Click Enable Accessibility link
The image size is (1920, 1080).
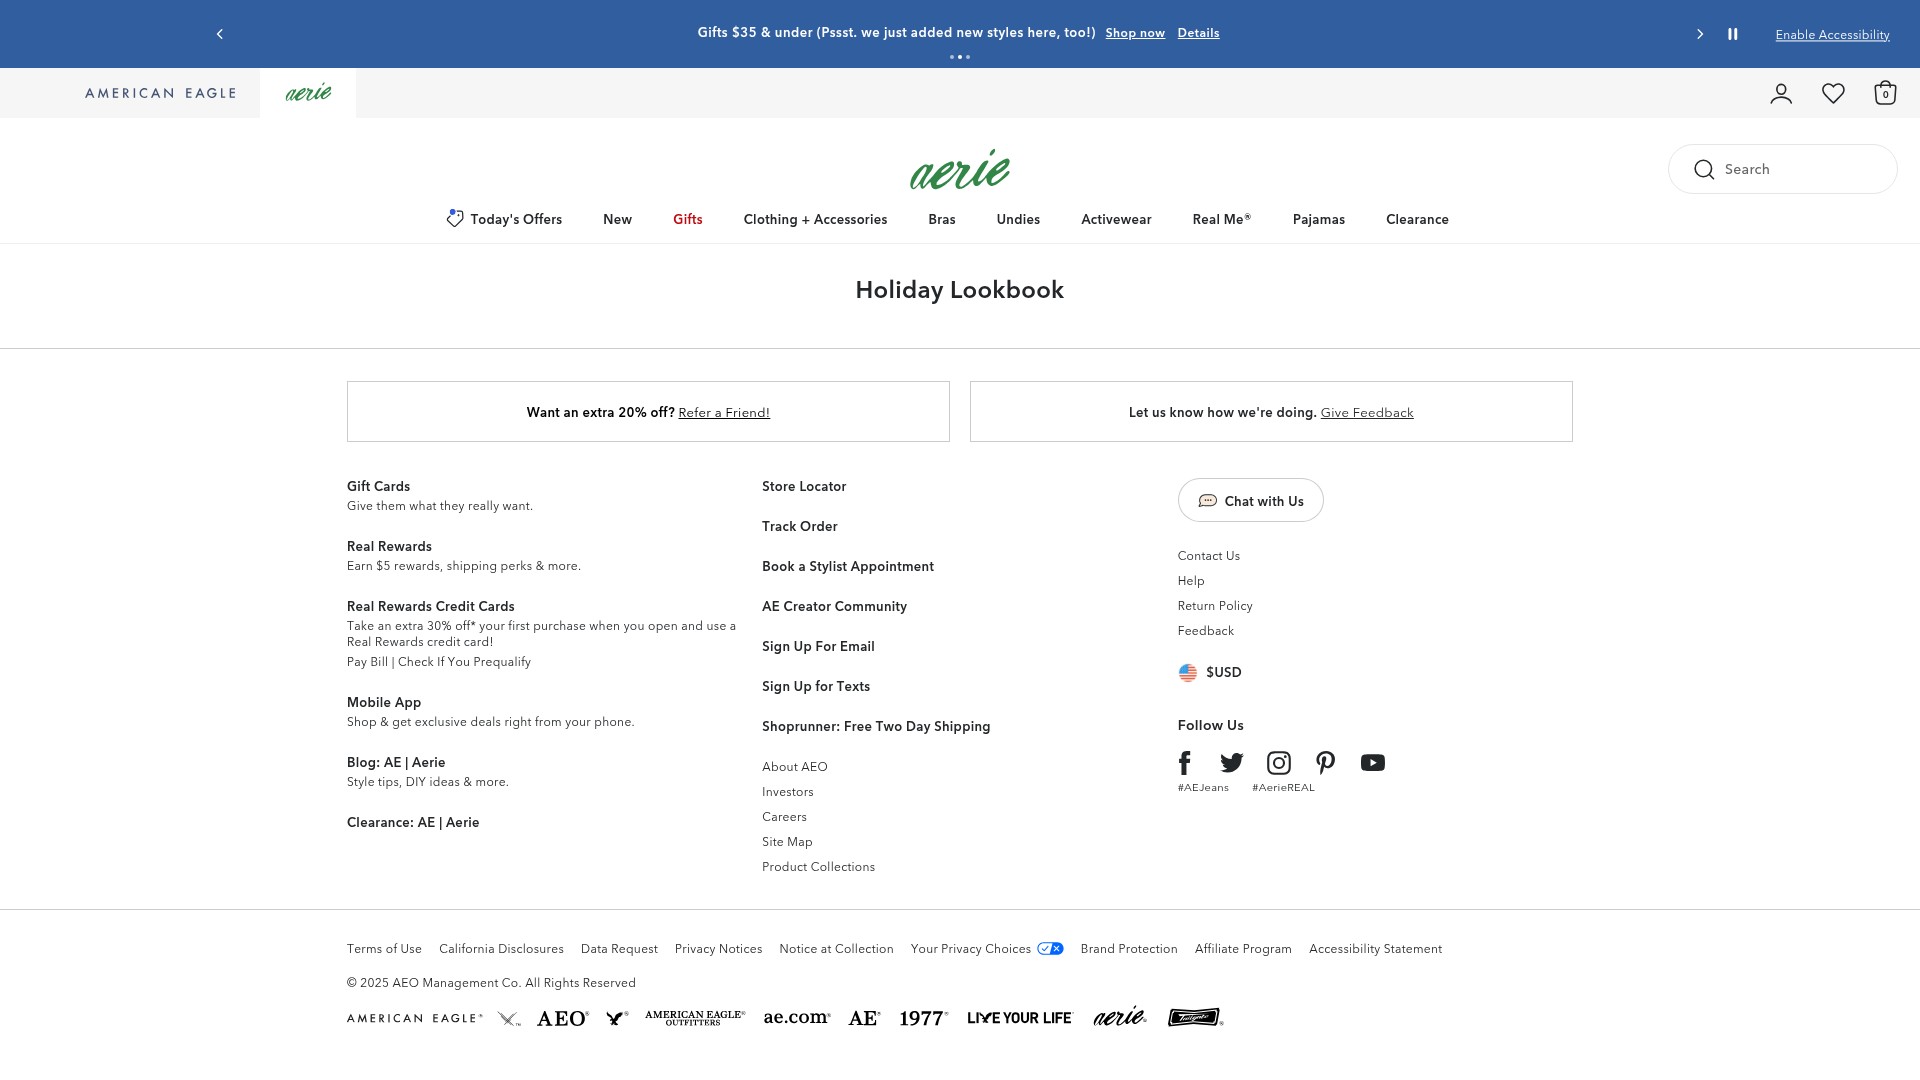click(1832, 35)
